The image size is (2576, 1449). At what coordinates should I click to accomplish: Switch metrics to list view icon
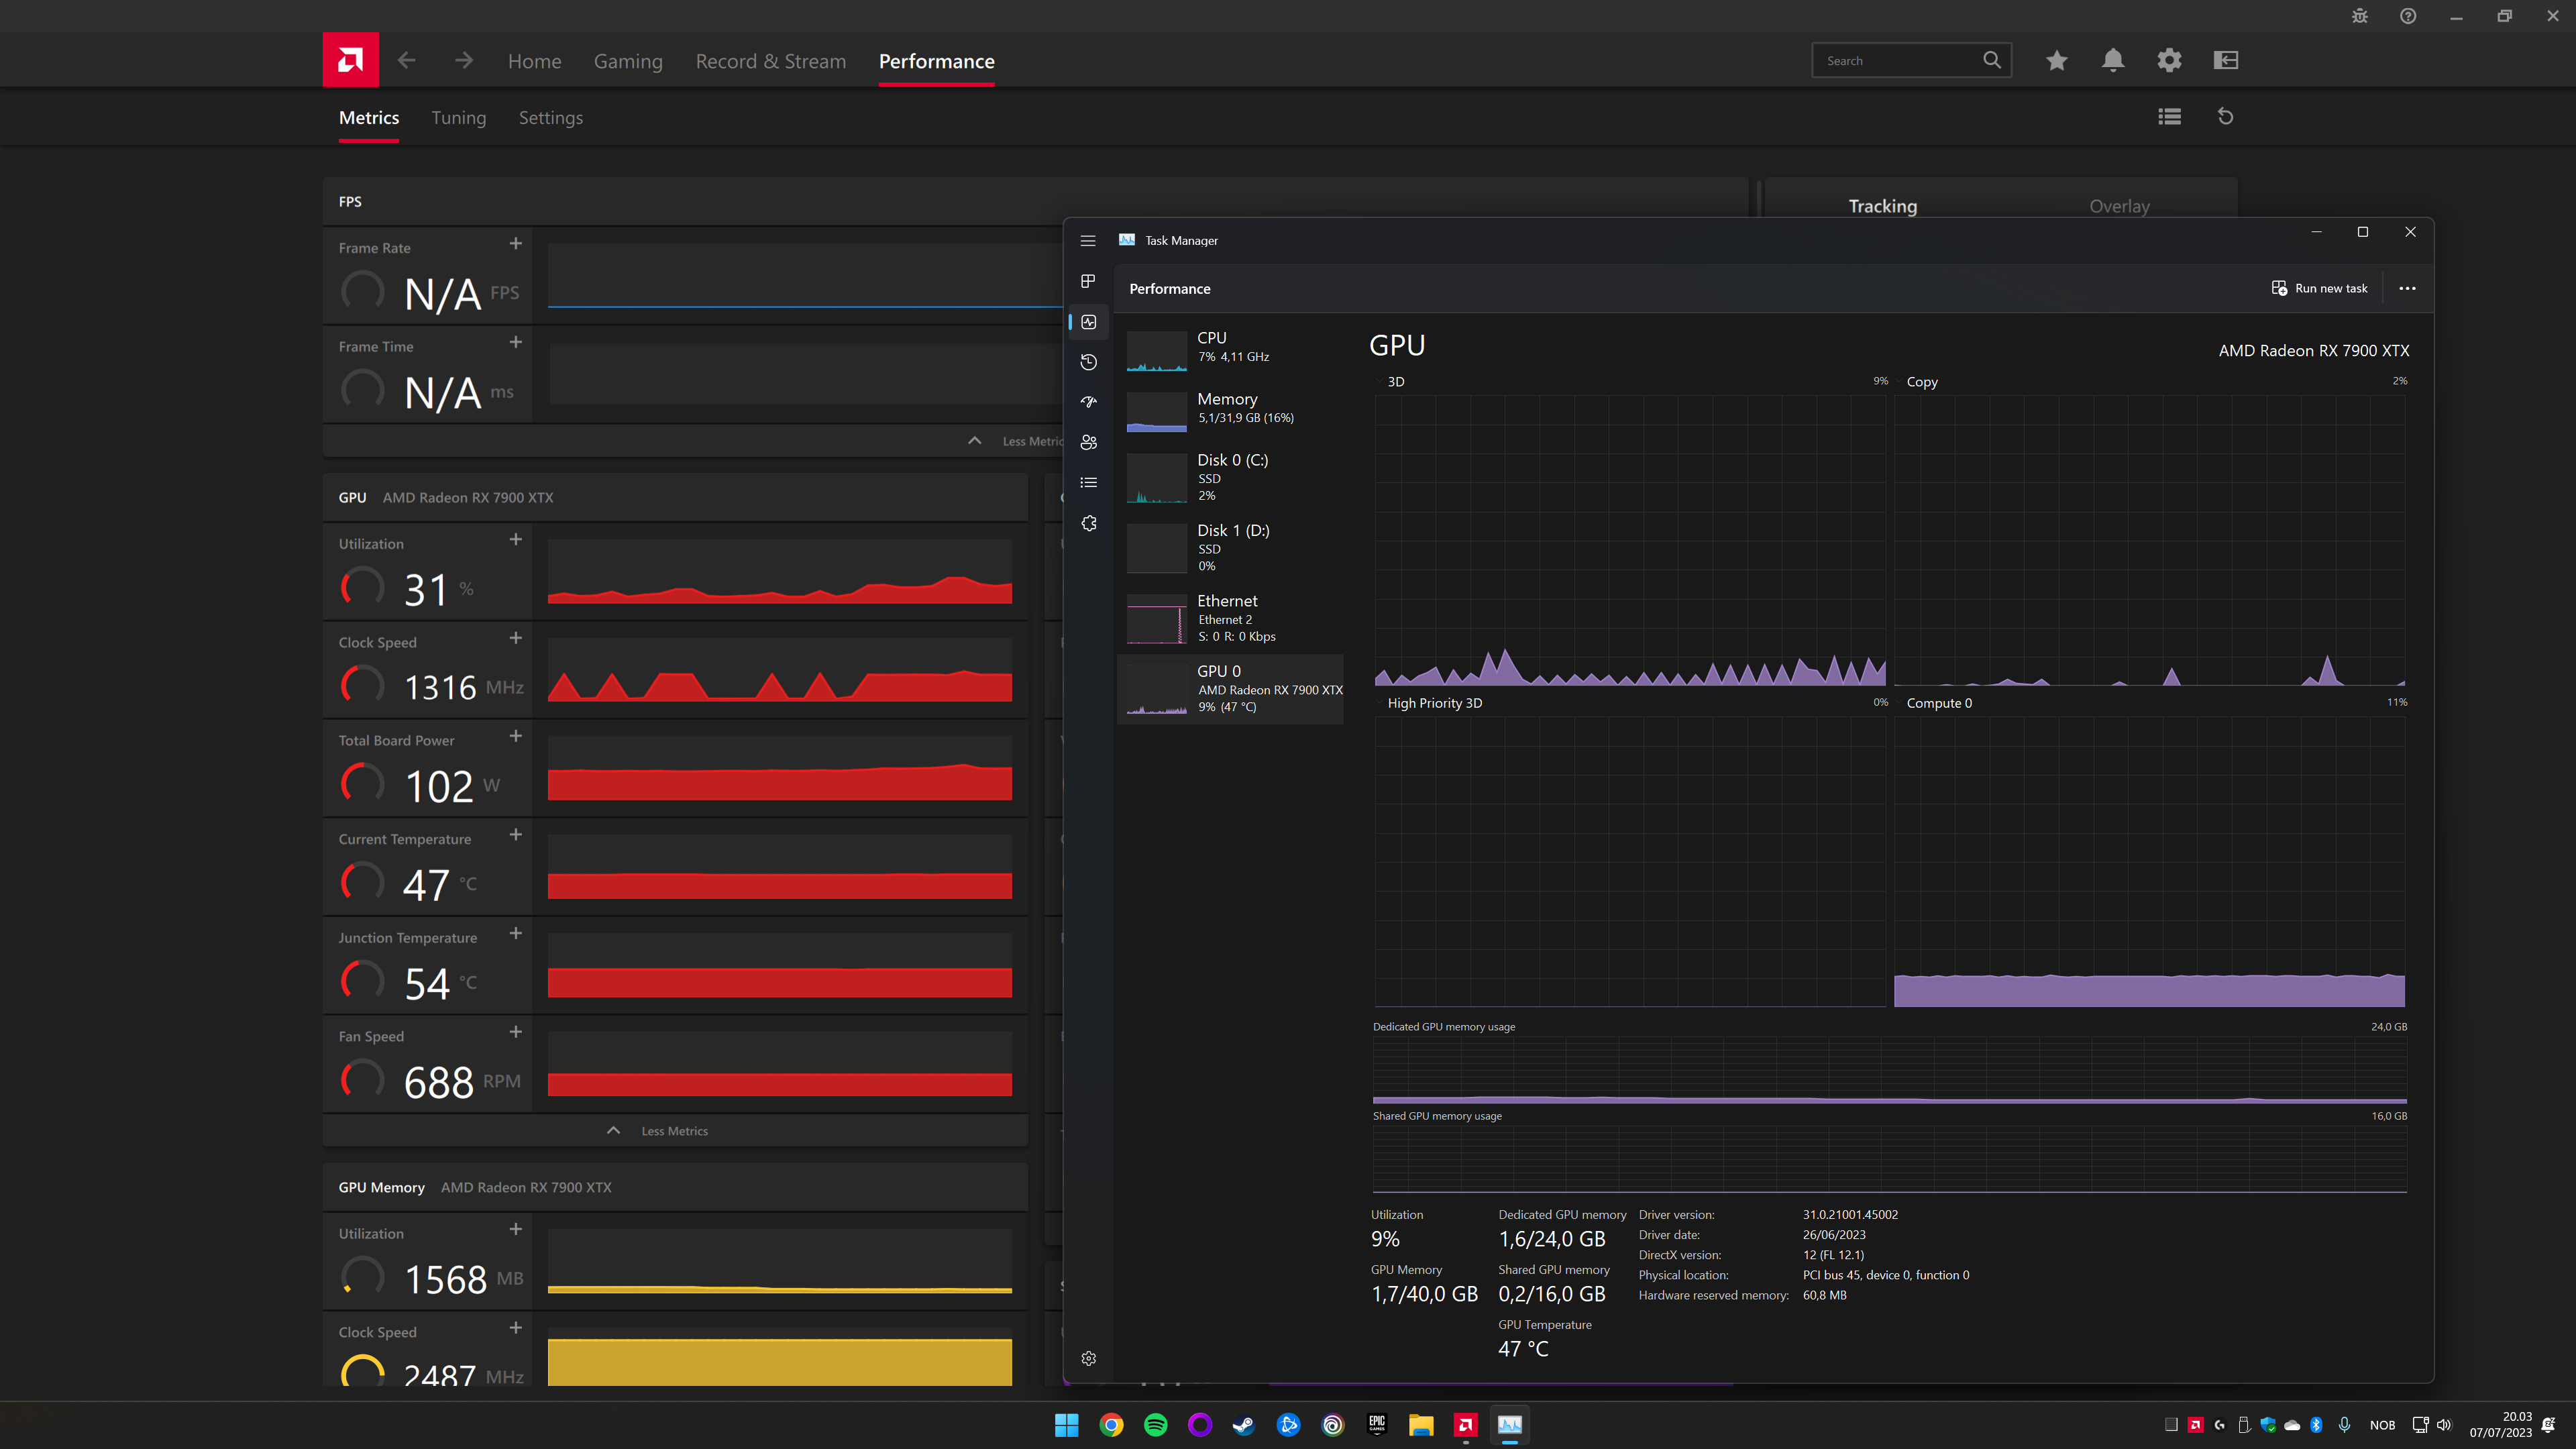point(2169,117)
